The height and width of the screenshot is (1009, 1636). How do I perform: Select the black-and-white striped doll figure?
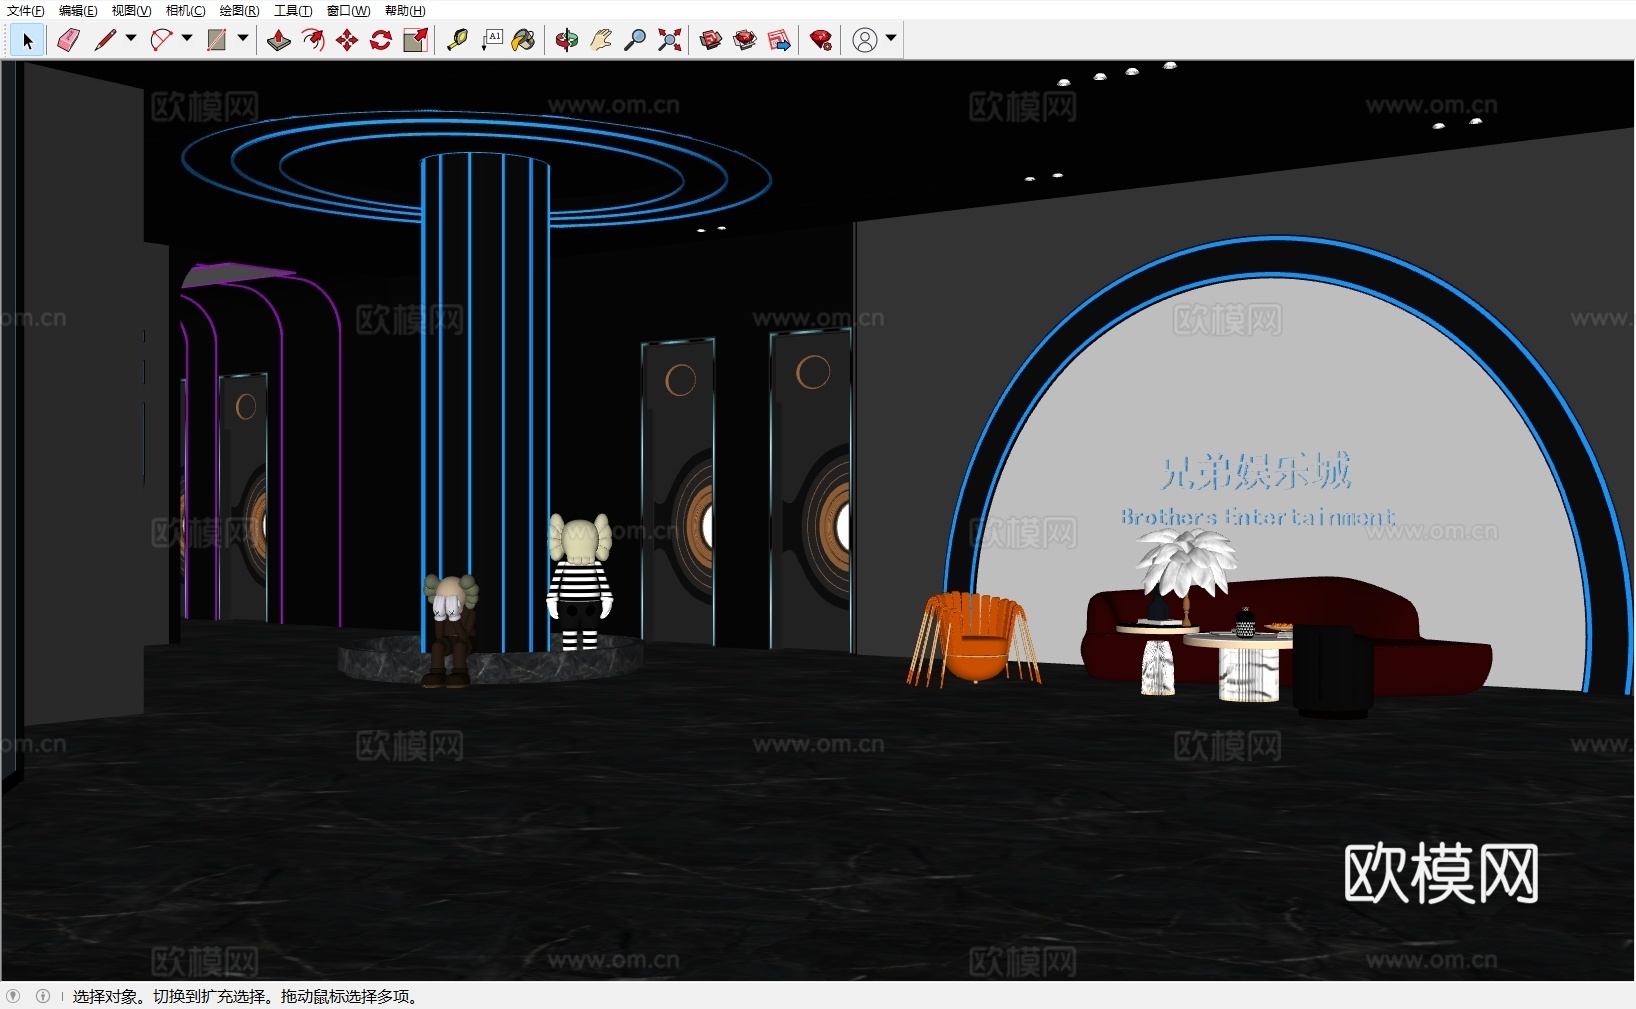579,582
